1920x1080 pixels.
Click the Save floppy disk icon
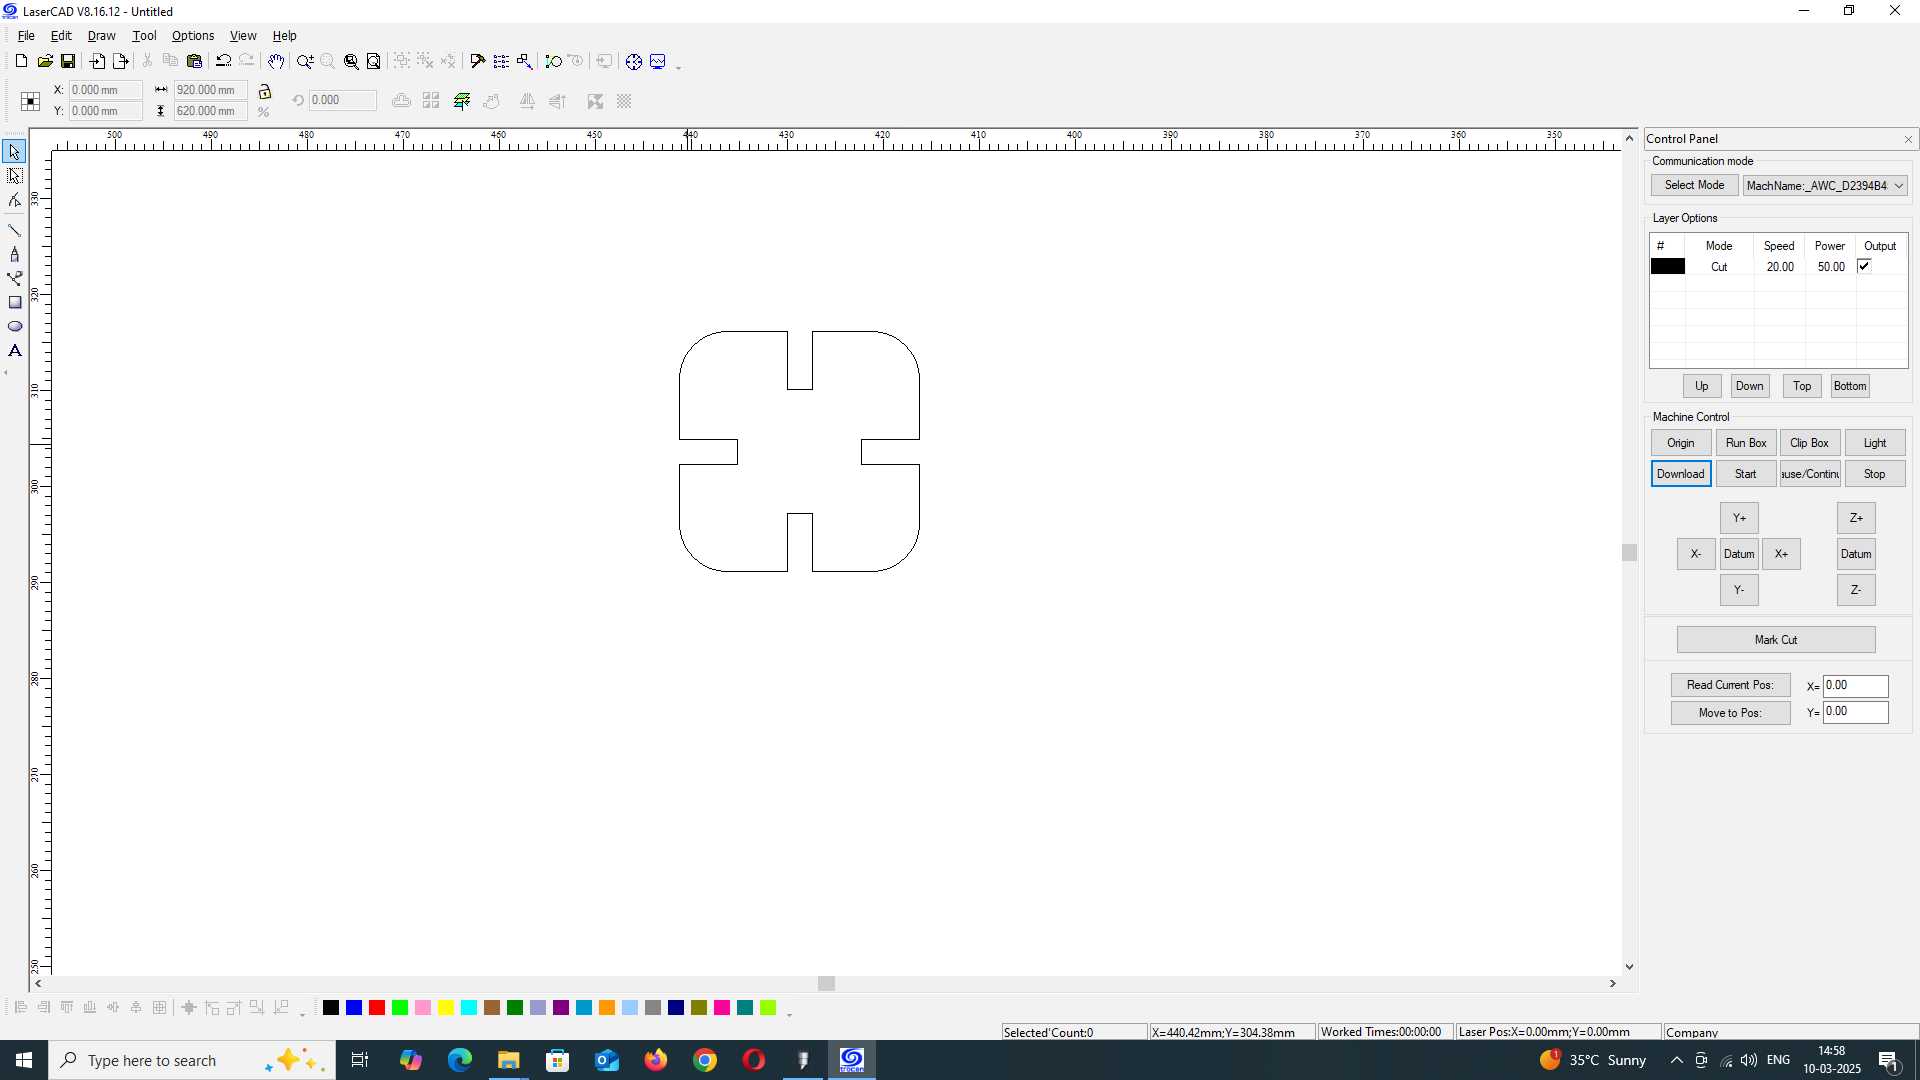click(68, 61)
